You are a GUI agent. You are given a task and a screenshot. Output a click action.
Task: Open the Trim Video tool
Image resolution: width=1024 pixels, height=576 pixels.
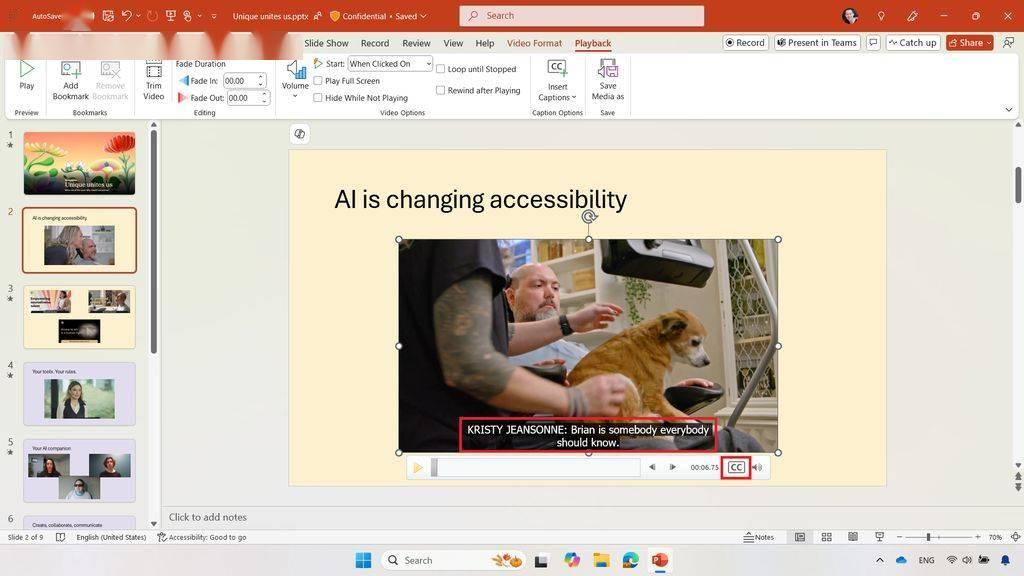153,80
